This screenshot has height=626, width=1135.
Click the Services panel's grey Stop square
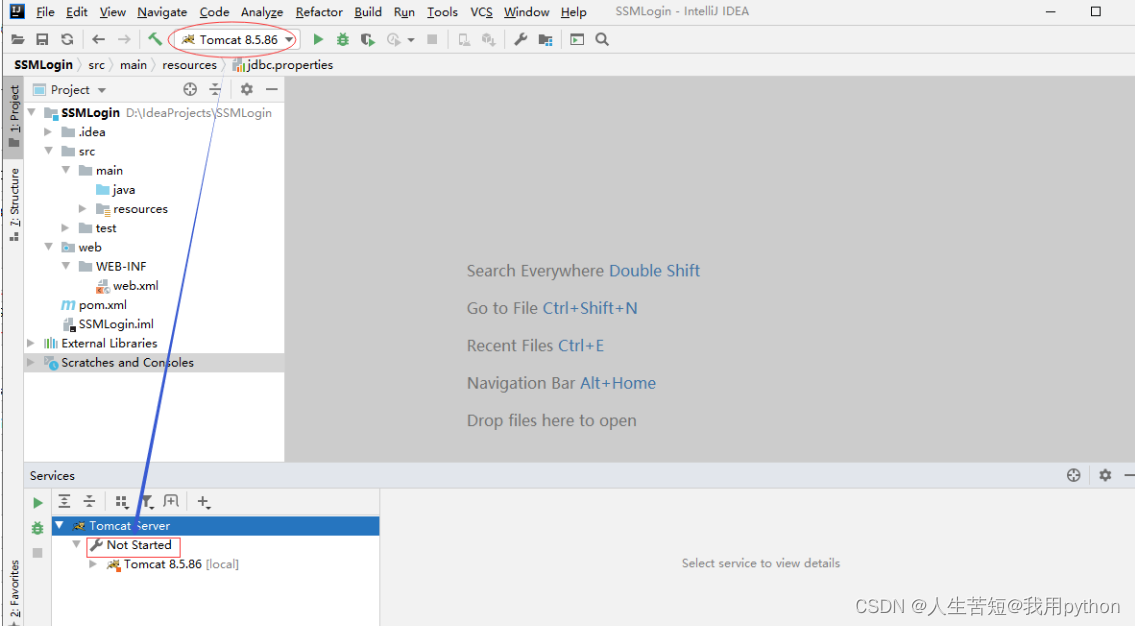pos(38,553)
